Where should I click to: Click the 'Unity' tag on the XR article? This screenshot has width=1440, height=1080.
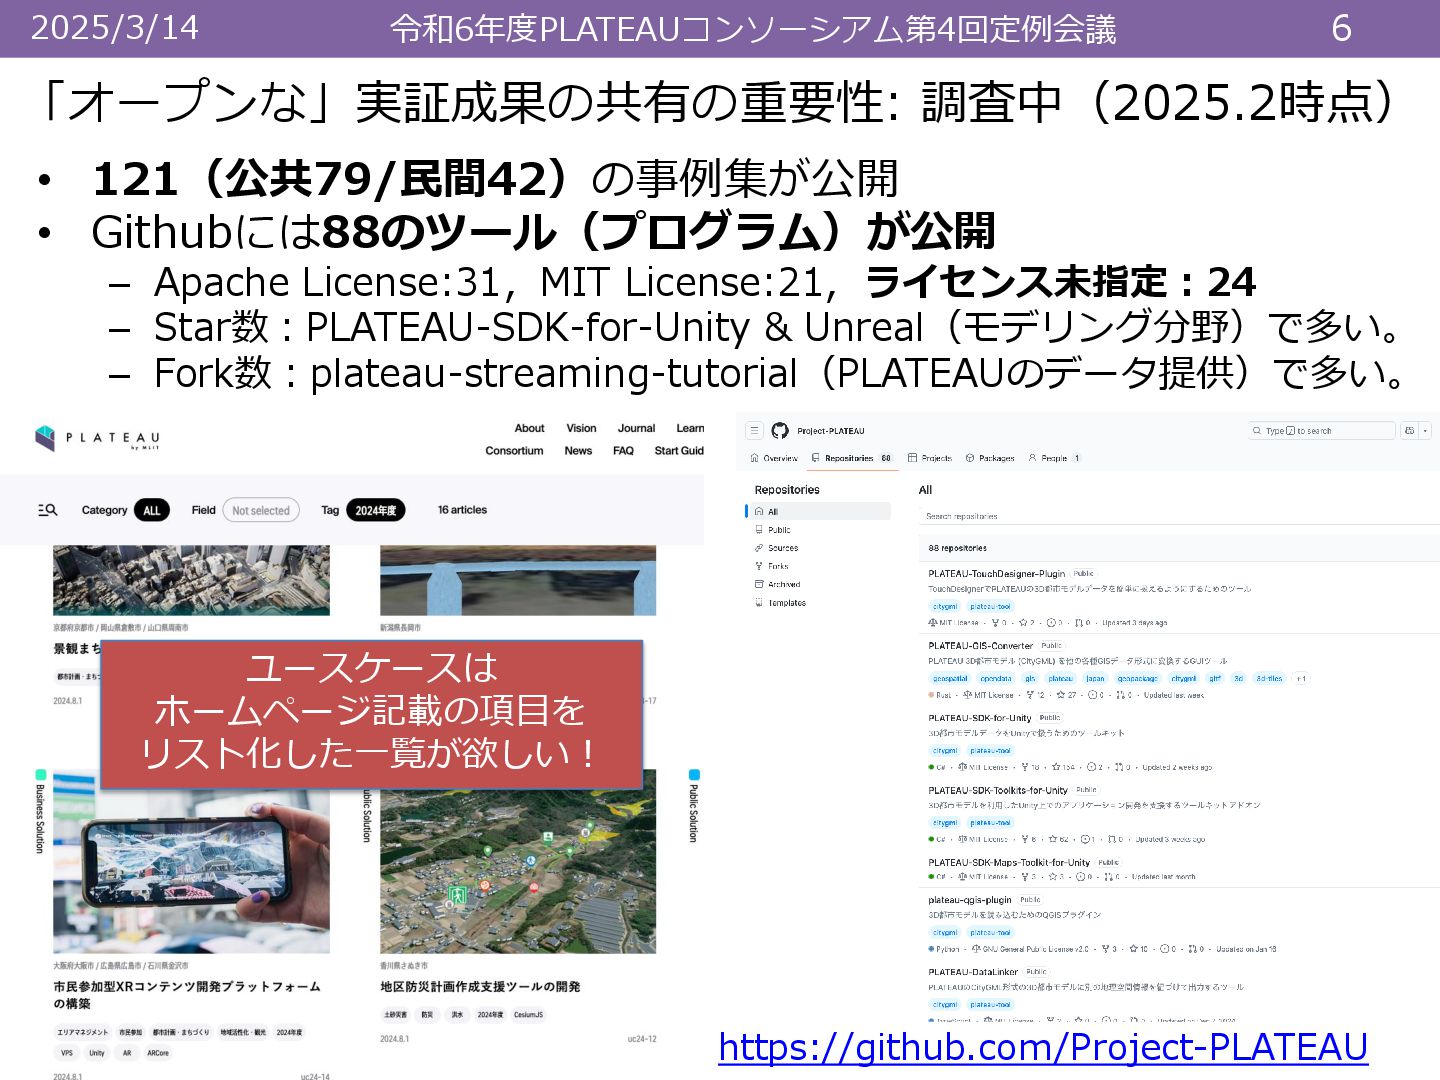point(97,1053)
